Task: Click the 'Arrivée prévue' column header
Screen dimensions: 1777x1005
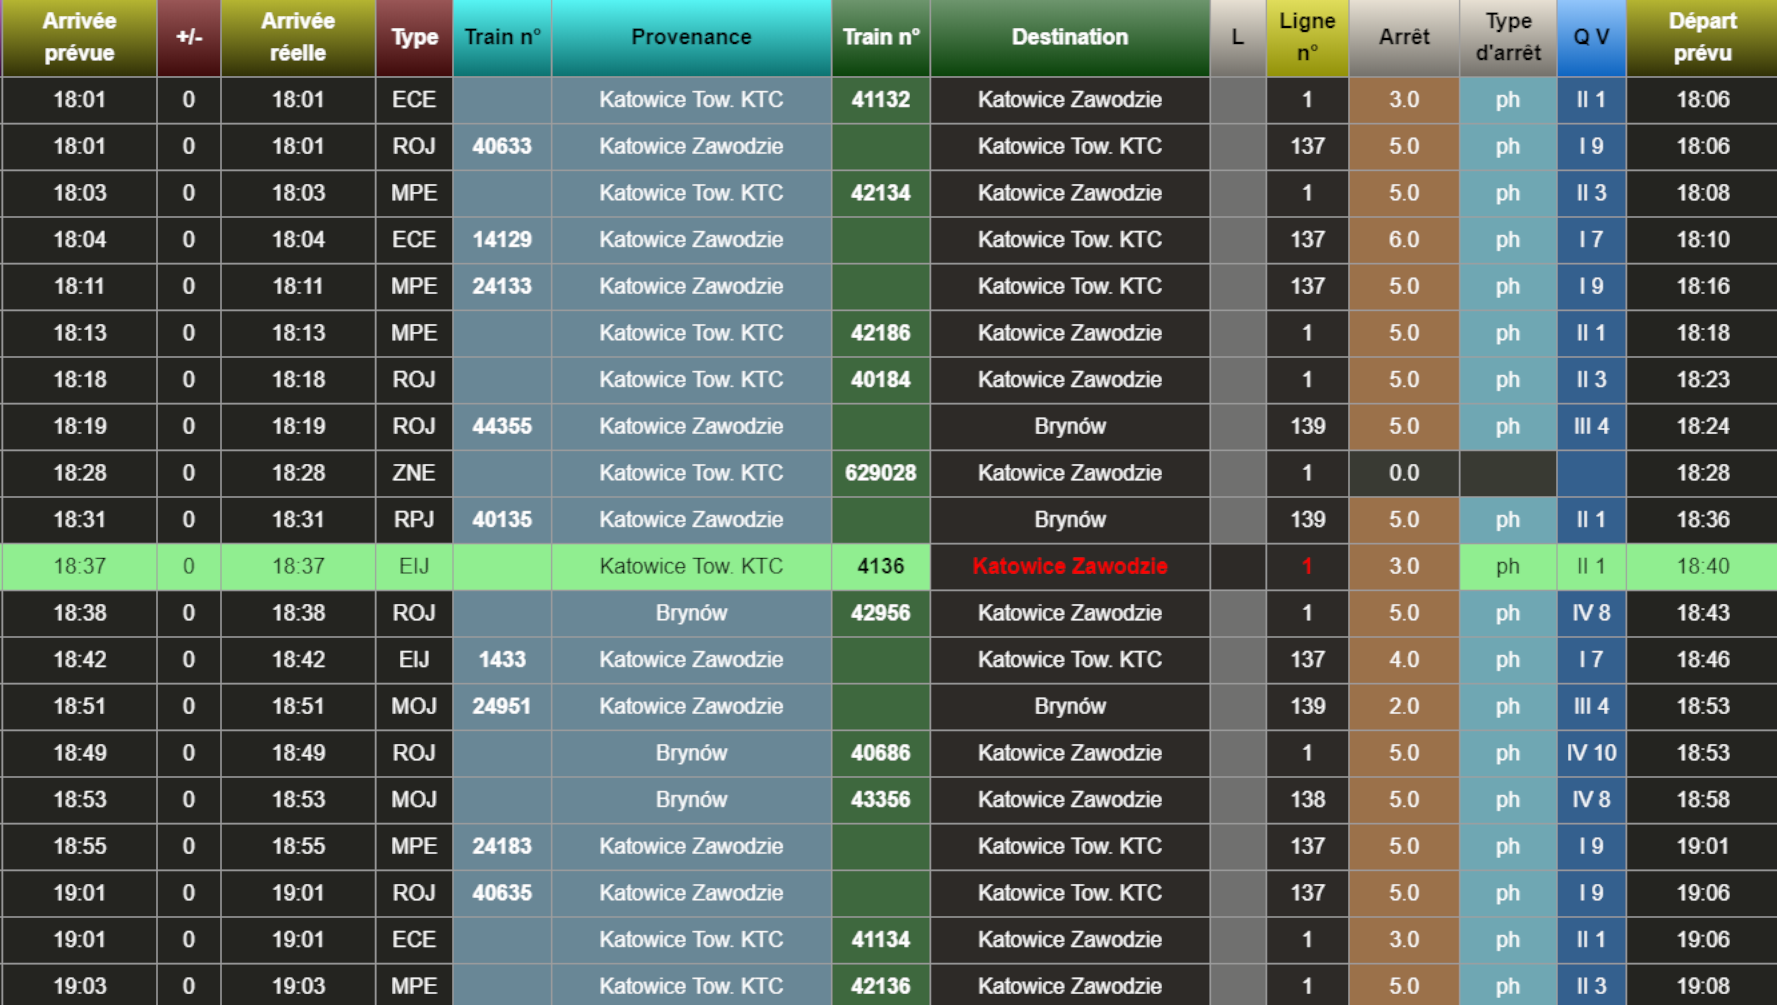Action: tap(79, 37)
